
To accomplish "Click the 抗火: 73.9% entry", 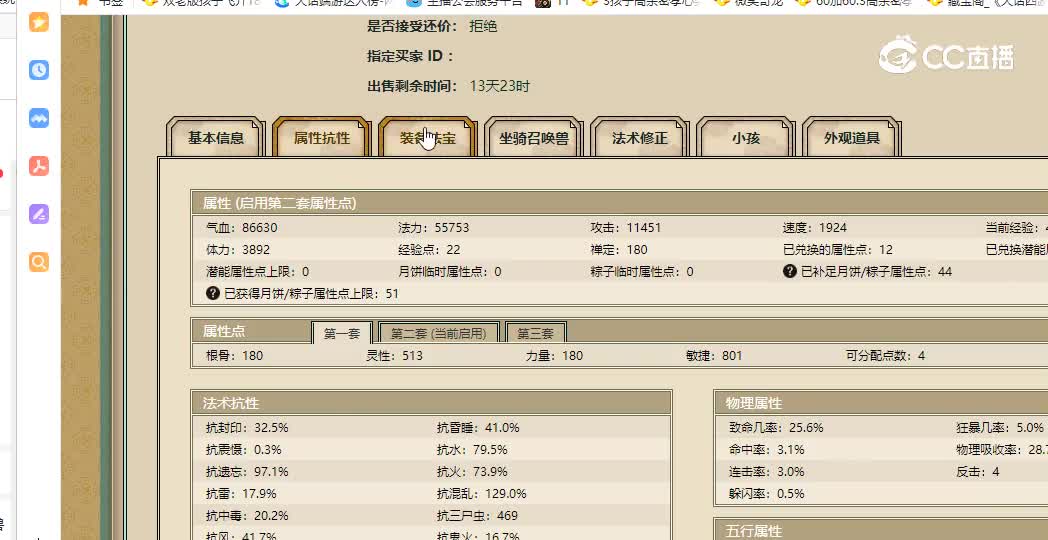I will (472, 472).
